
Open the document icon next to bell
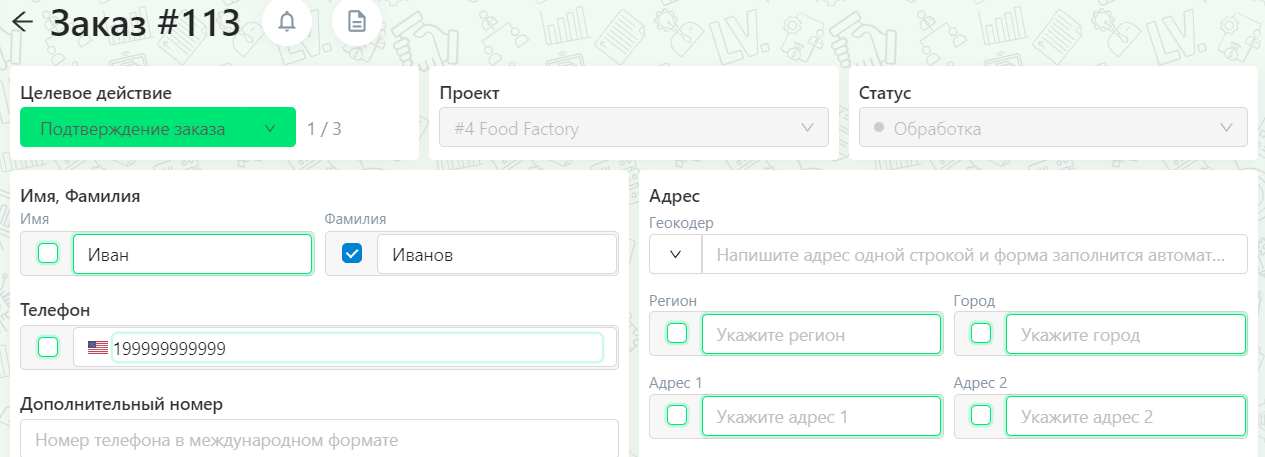[357, 21]
